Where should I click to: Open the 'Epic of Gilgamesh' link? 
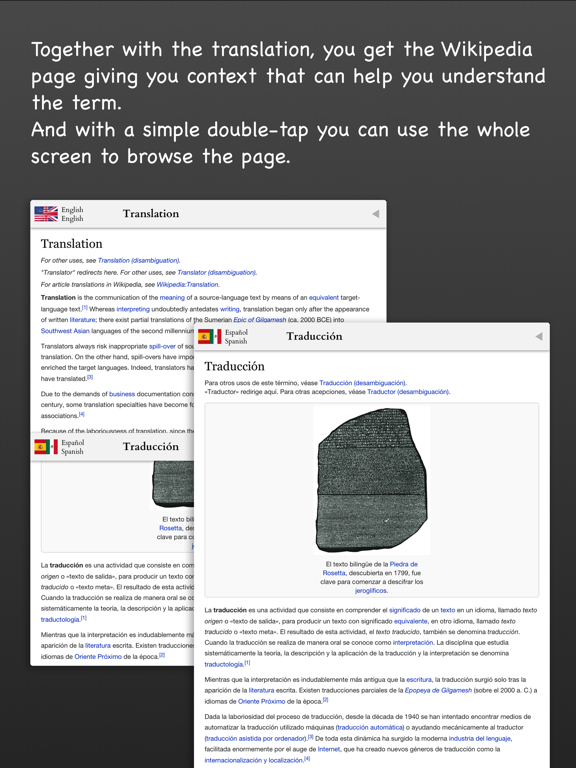coord(260,320)
